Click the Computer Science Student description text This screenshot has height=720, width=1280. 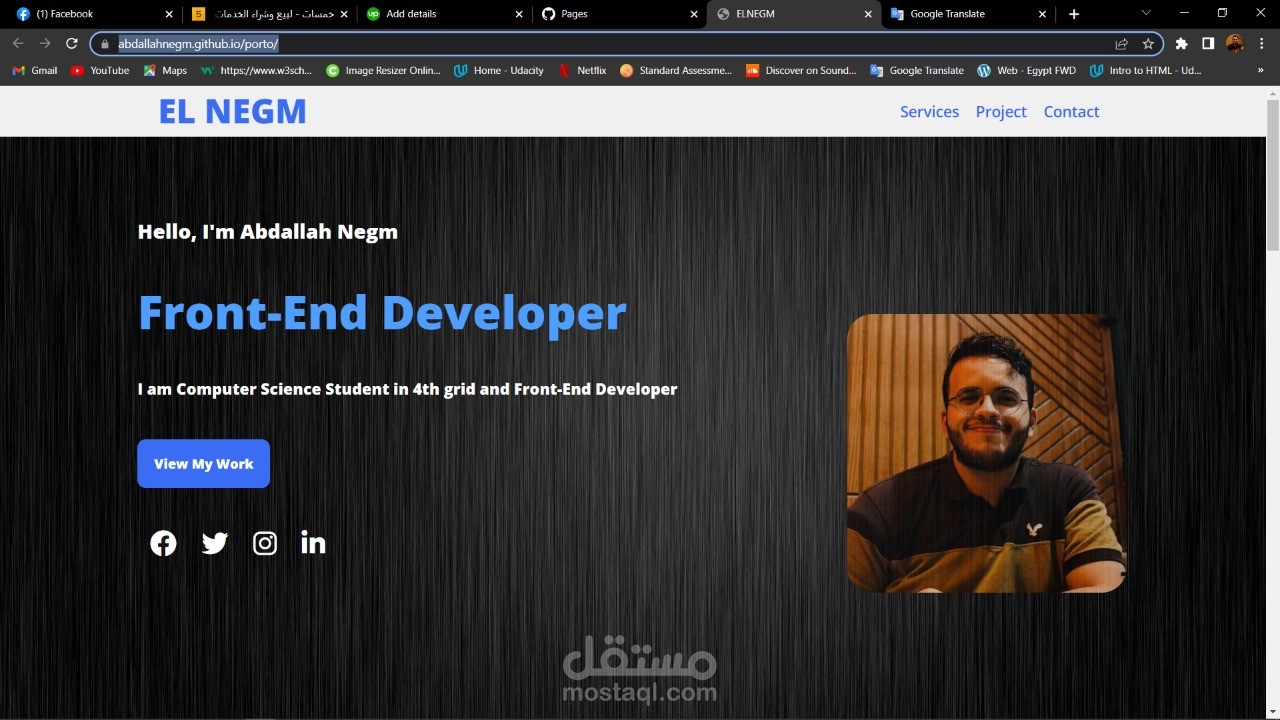point(408,389)
